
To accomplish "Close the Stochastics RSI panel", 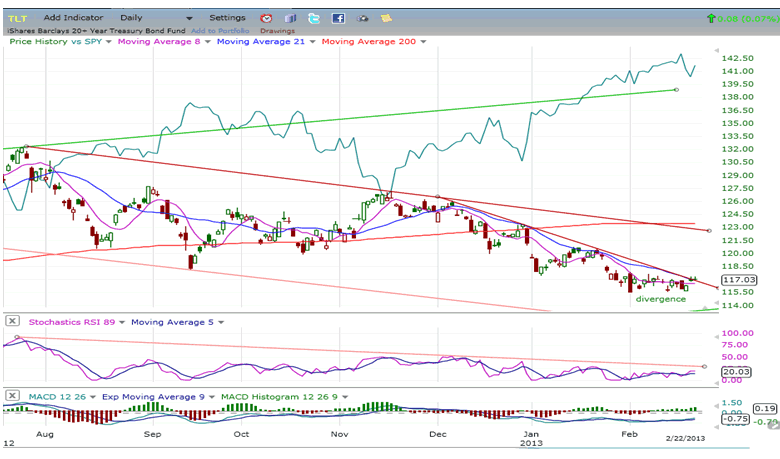I will (x=12, y=321).
